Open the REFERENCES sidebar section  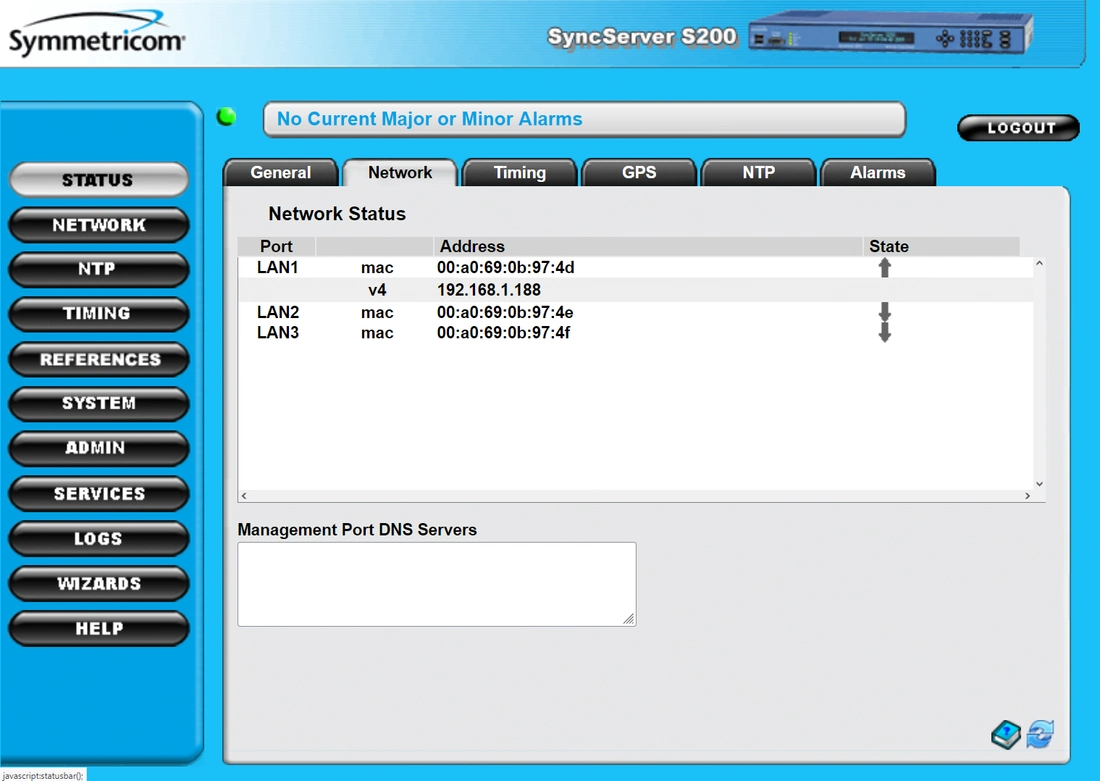(x=98, y=359)
